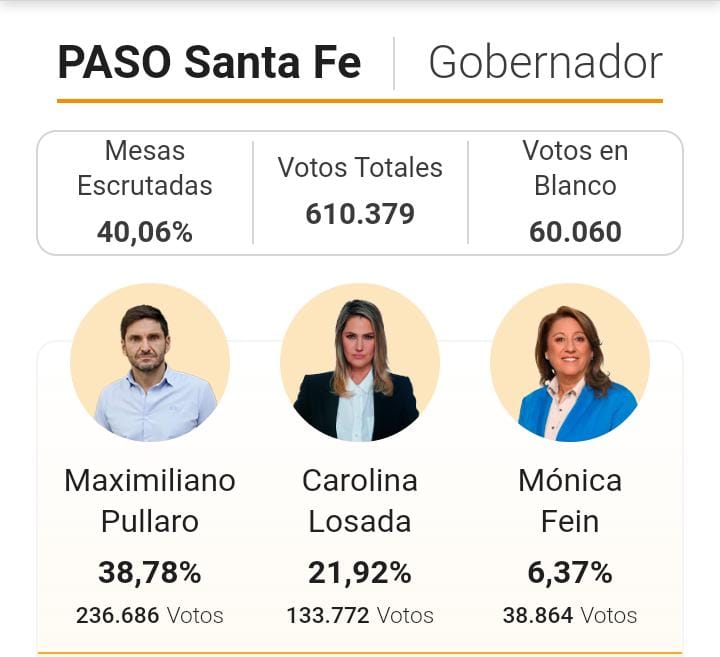This screenshot has height=657, width=720.
Task: Select the 60.060 blank votes figure
Action: [x=575, y=232]
